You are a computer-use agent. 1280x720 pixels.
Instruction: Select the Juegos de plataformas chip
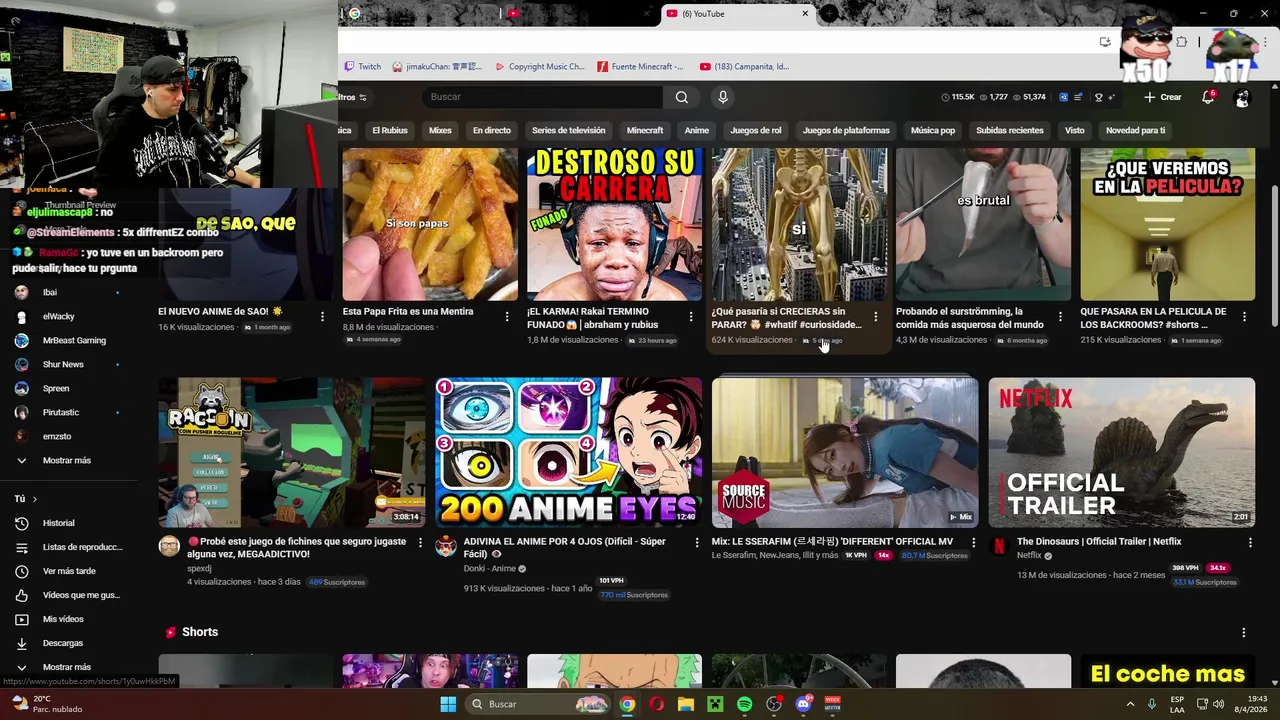(x=846, y=130)
